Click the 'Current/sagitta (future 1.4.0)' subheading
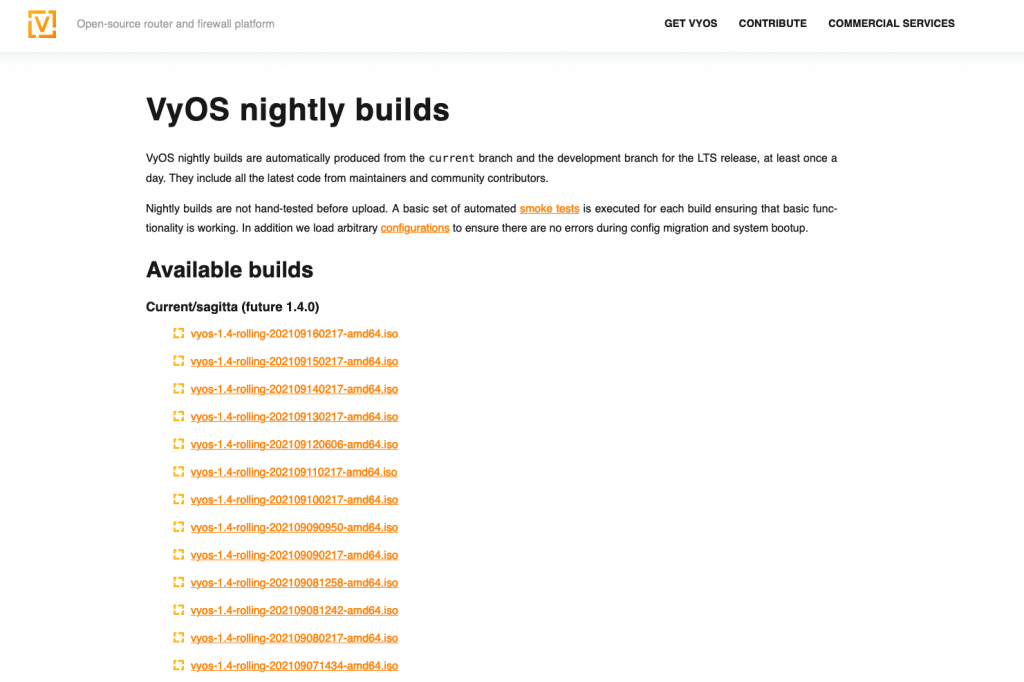Image resolution: width=1024 pixels, height=682 pixels. 232,307
